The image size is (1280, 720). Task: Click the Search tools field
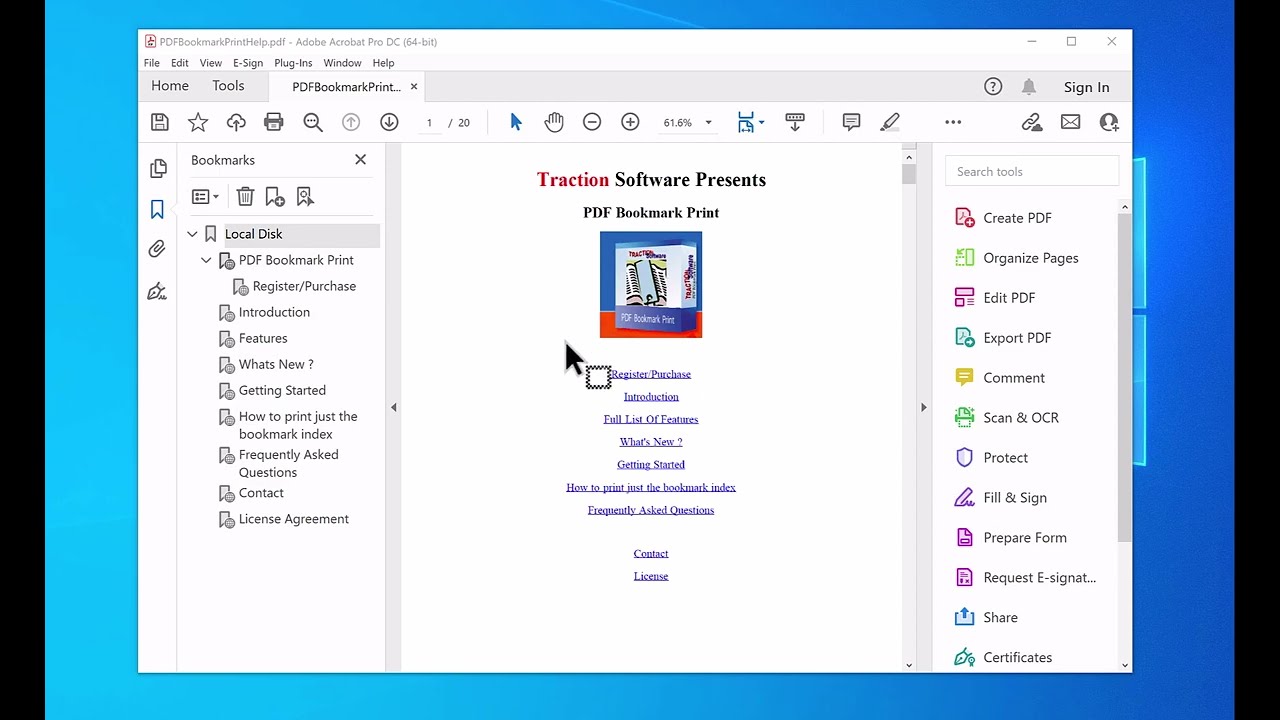(1032, 171)
